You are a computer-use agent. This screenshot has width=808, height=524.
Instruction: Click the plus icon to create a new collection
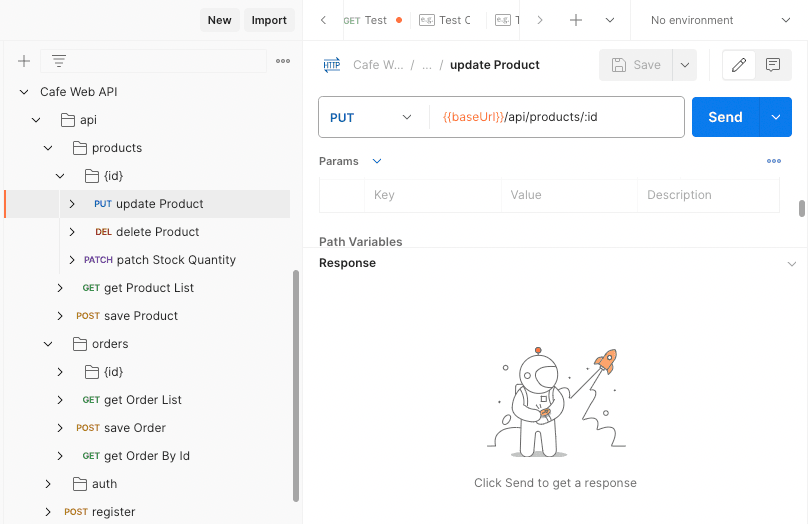[x=24, y=61]
